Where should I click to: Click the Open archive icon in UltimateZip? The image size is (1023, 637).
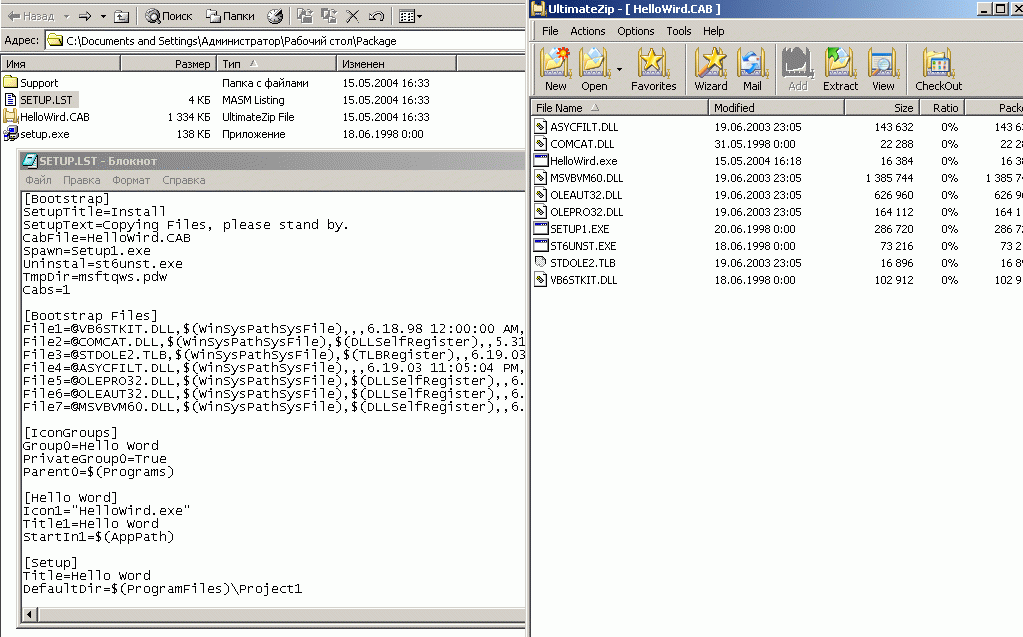[594, 69]
